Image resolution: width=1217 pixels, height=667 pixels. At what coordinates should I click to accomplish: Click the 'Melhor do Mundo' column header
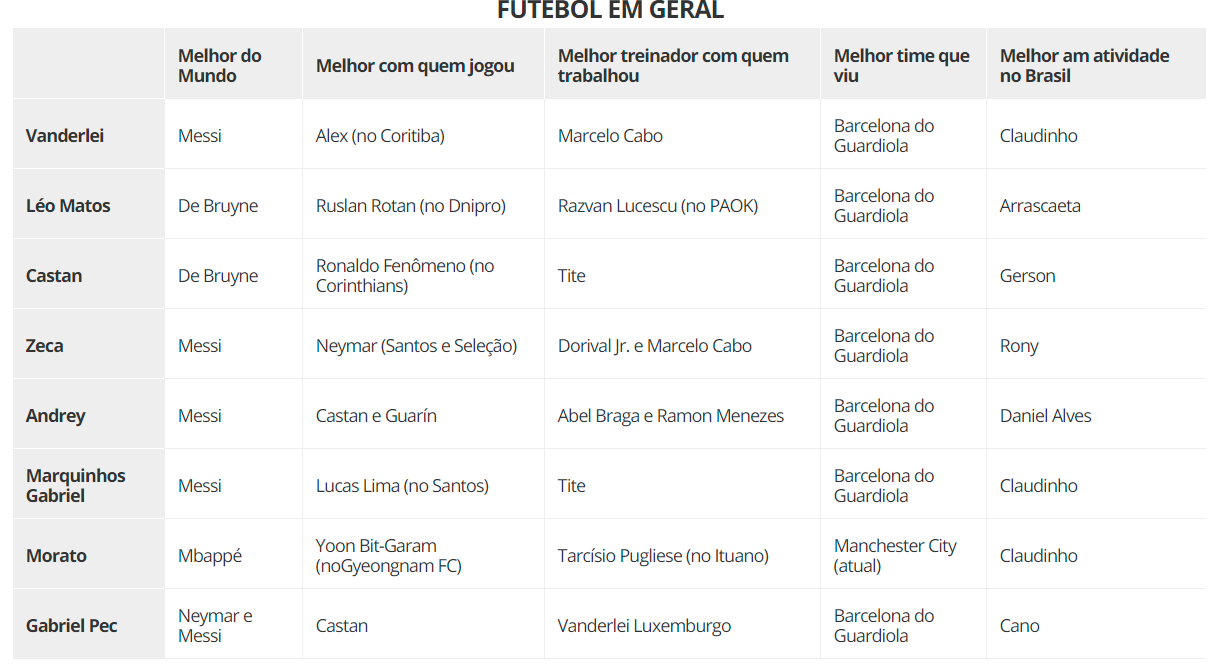coord(220,66)
